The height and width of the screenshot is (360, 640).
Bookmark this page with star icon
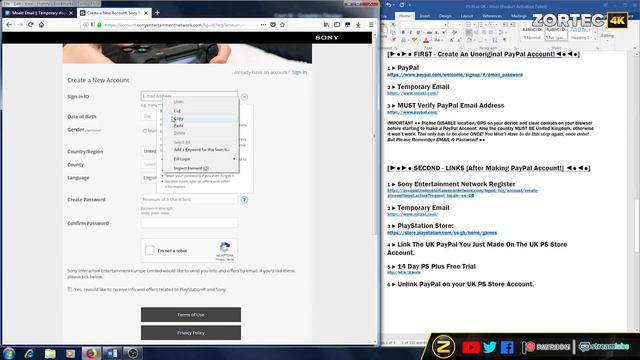282,24
